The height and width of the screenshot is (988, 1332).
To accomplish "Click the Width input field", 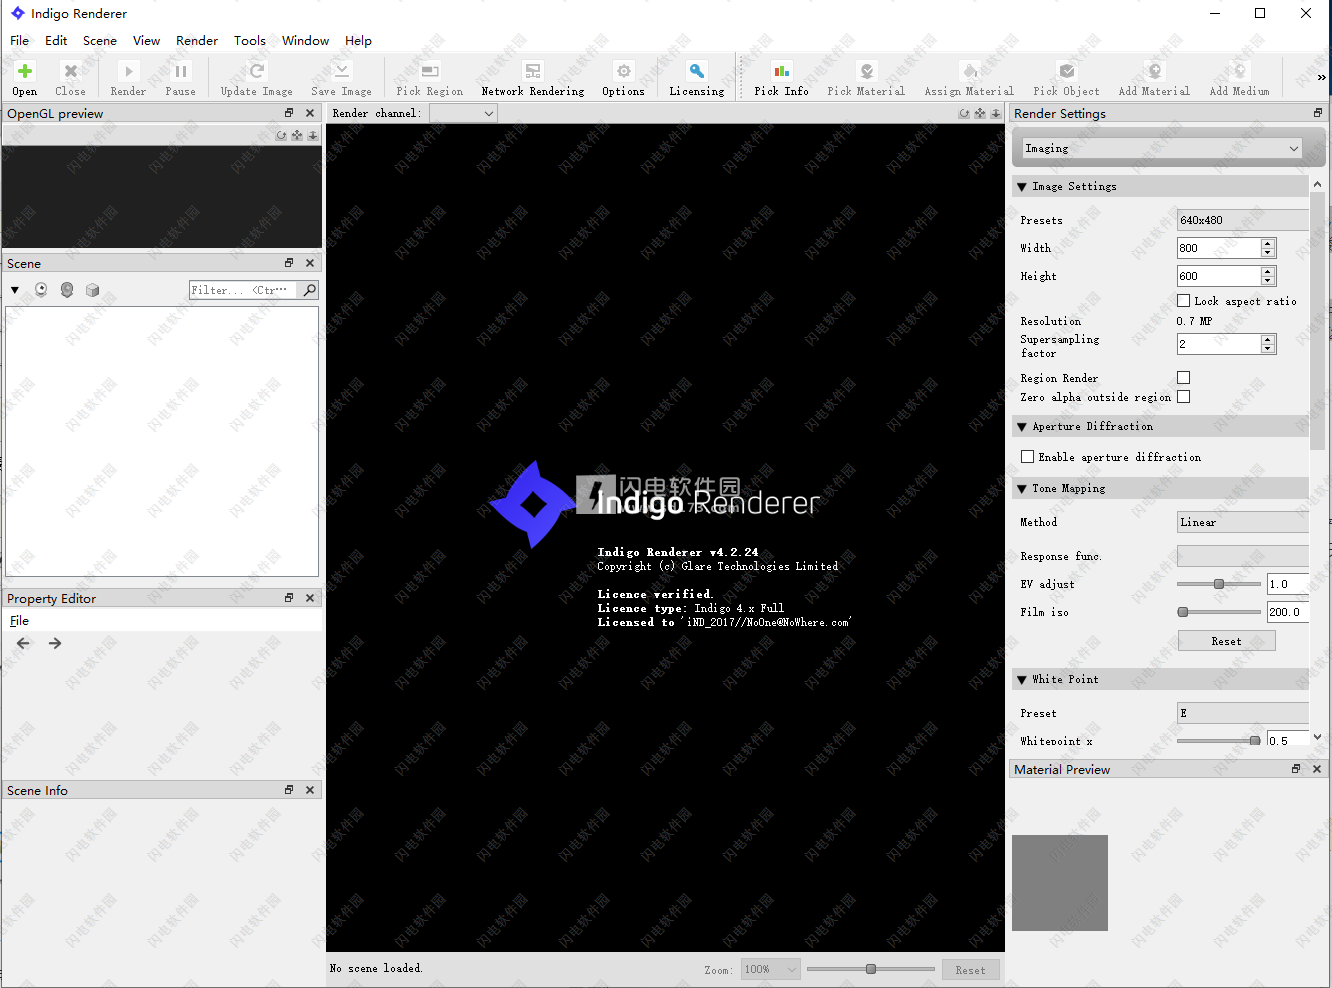I will click(x=1219, y=248).
